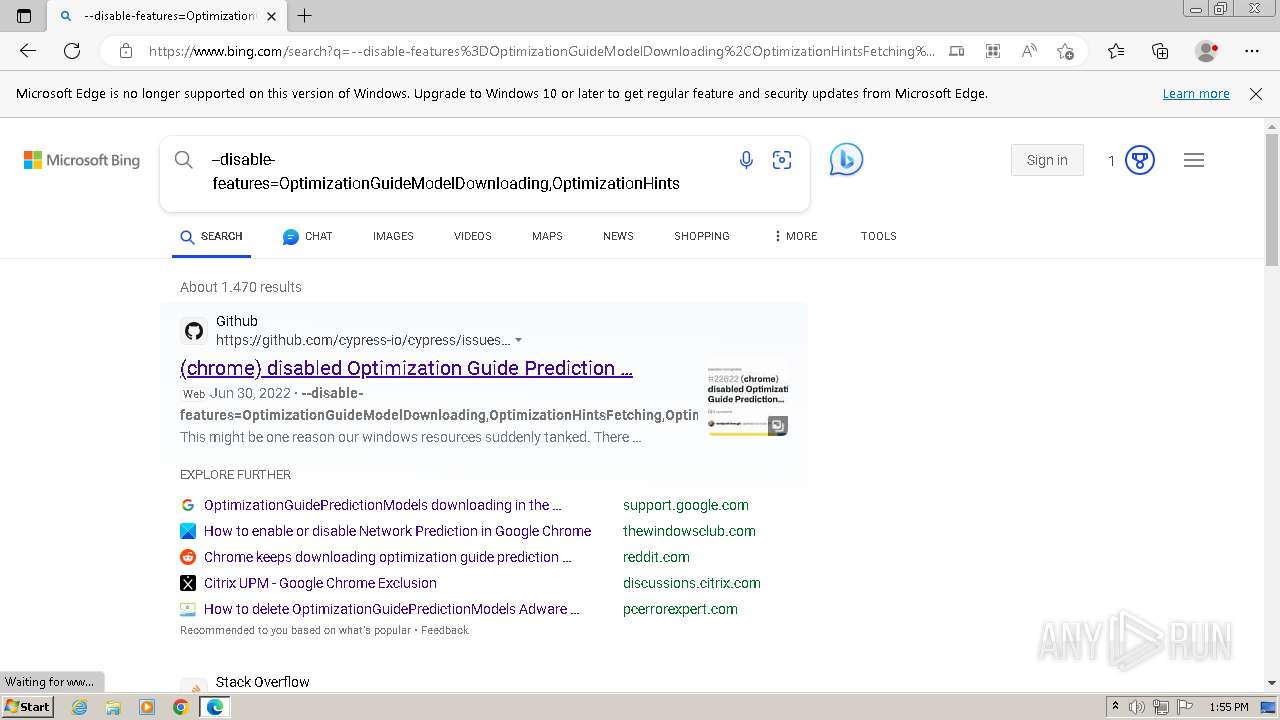Viewport: 1280px width, 720px height.
Task: Add this page to favorites star icon
Action: coord(1066,51)
